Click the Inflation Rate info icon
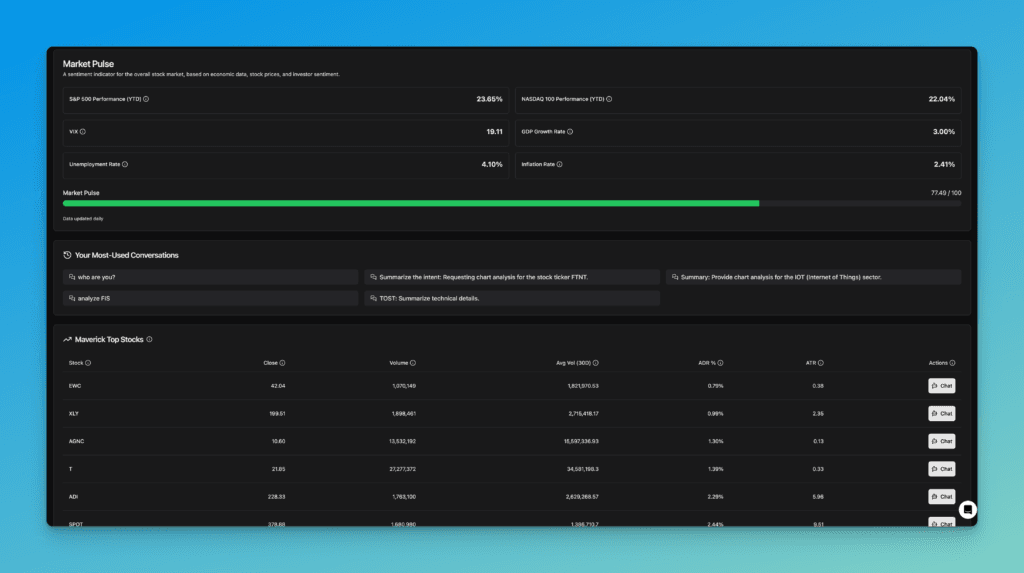 tap(559, 164)
